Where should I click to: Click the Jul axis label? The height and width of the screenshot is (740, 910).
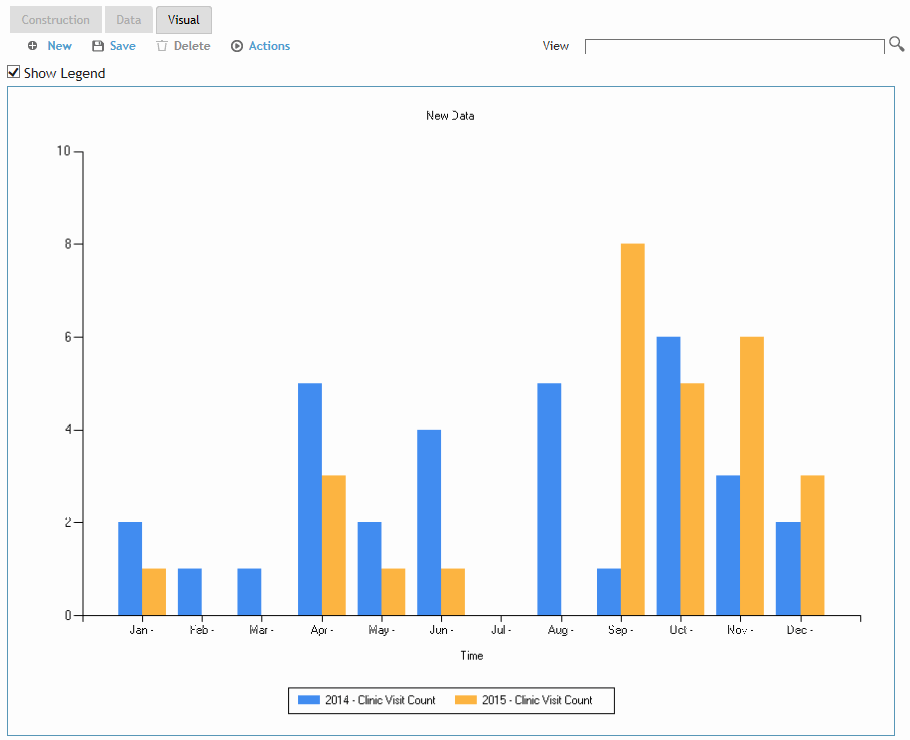pos(500,630)
